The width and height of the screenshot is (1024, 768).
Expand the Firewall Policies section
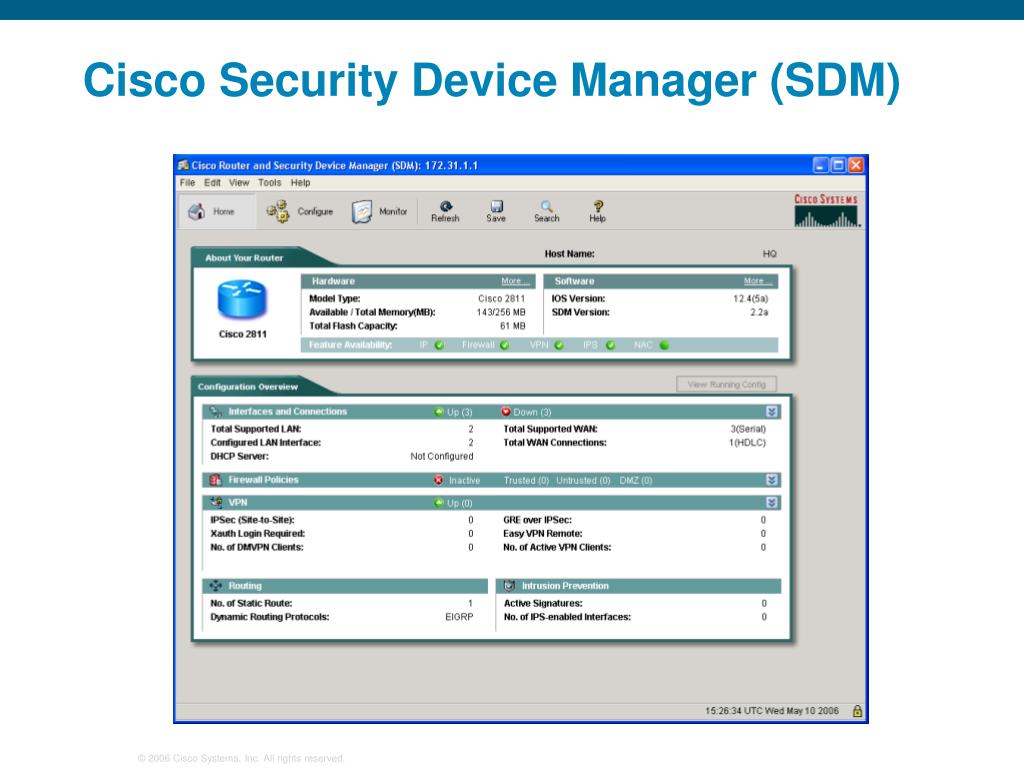coord(771,480)
